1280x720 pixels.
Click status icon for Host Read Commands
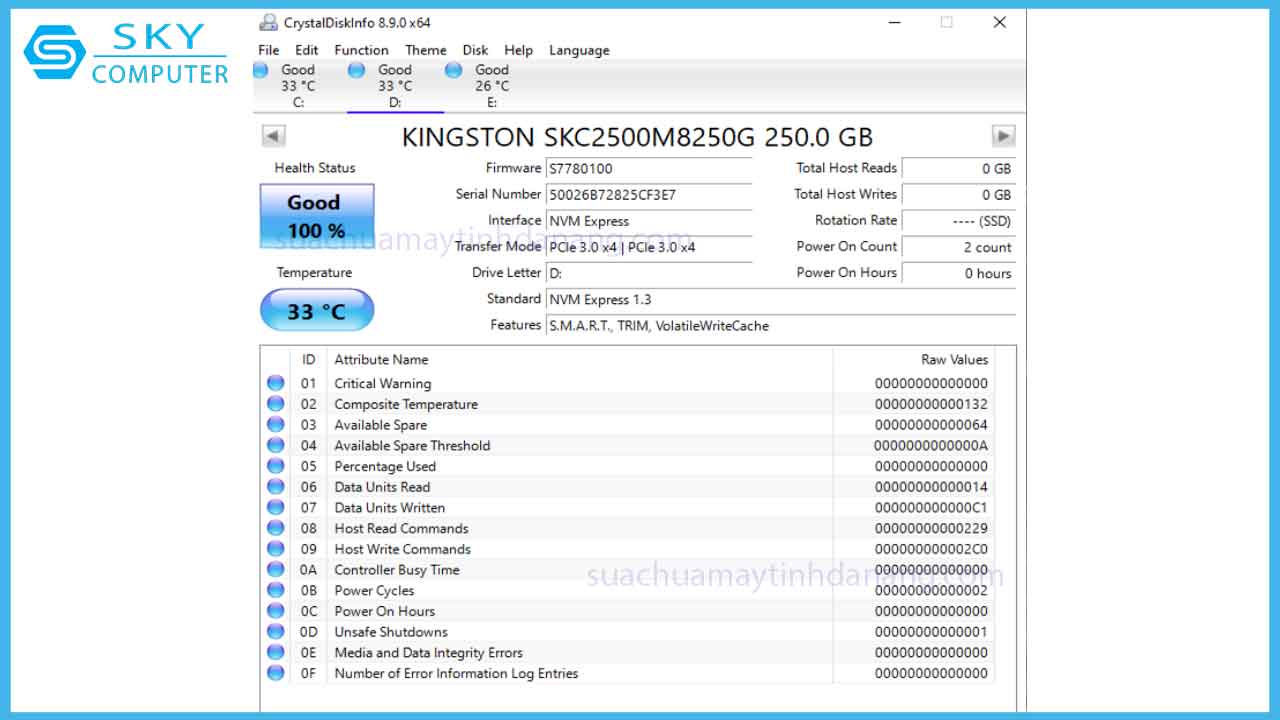276,528
